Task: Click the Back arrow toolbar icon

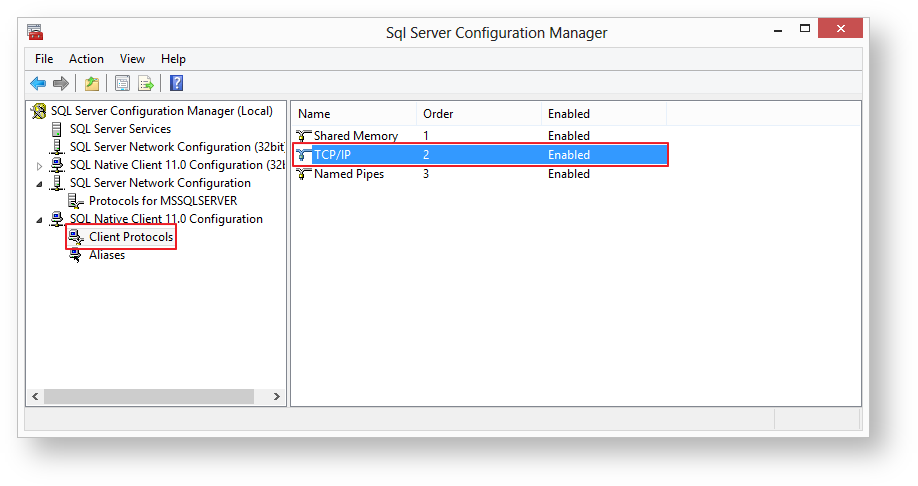Action: click(38, 84)
